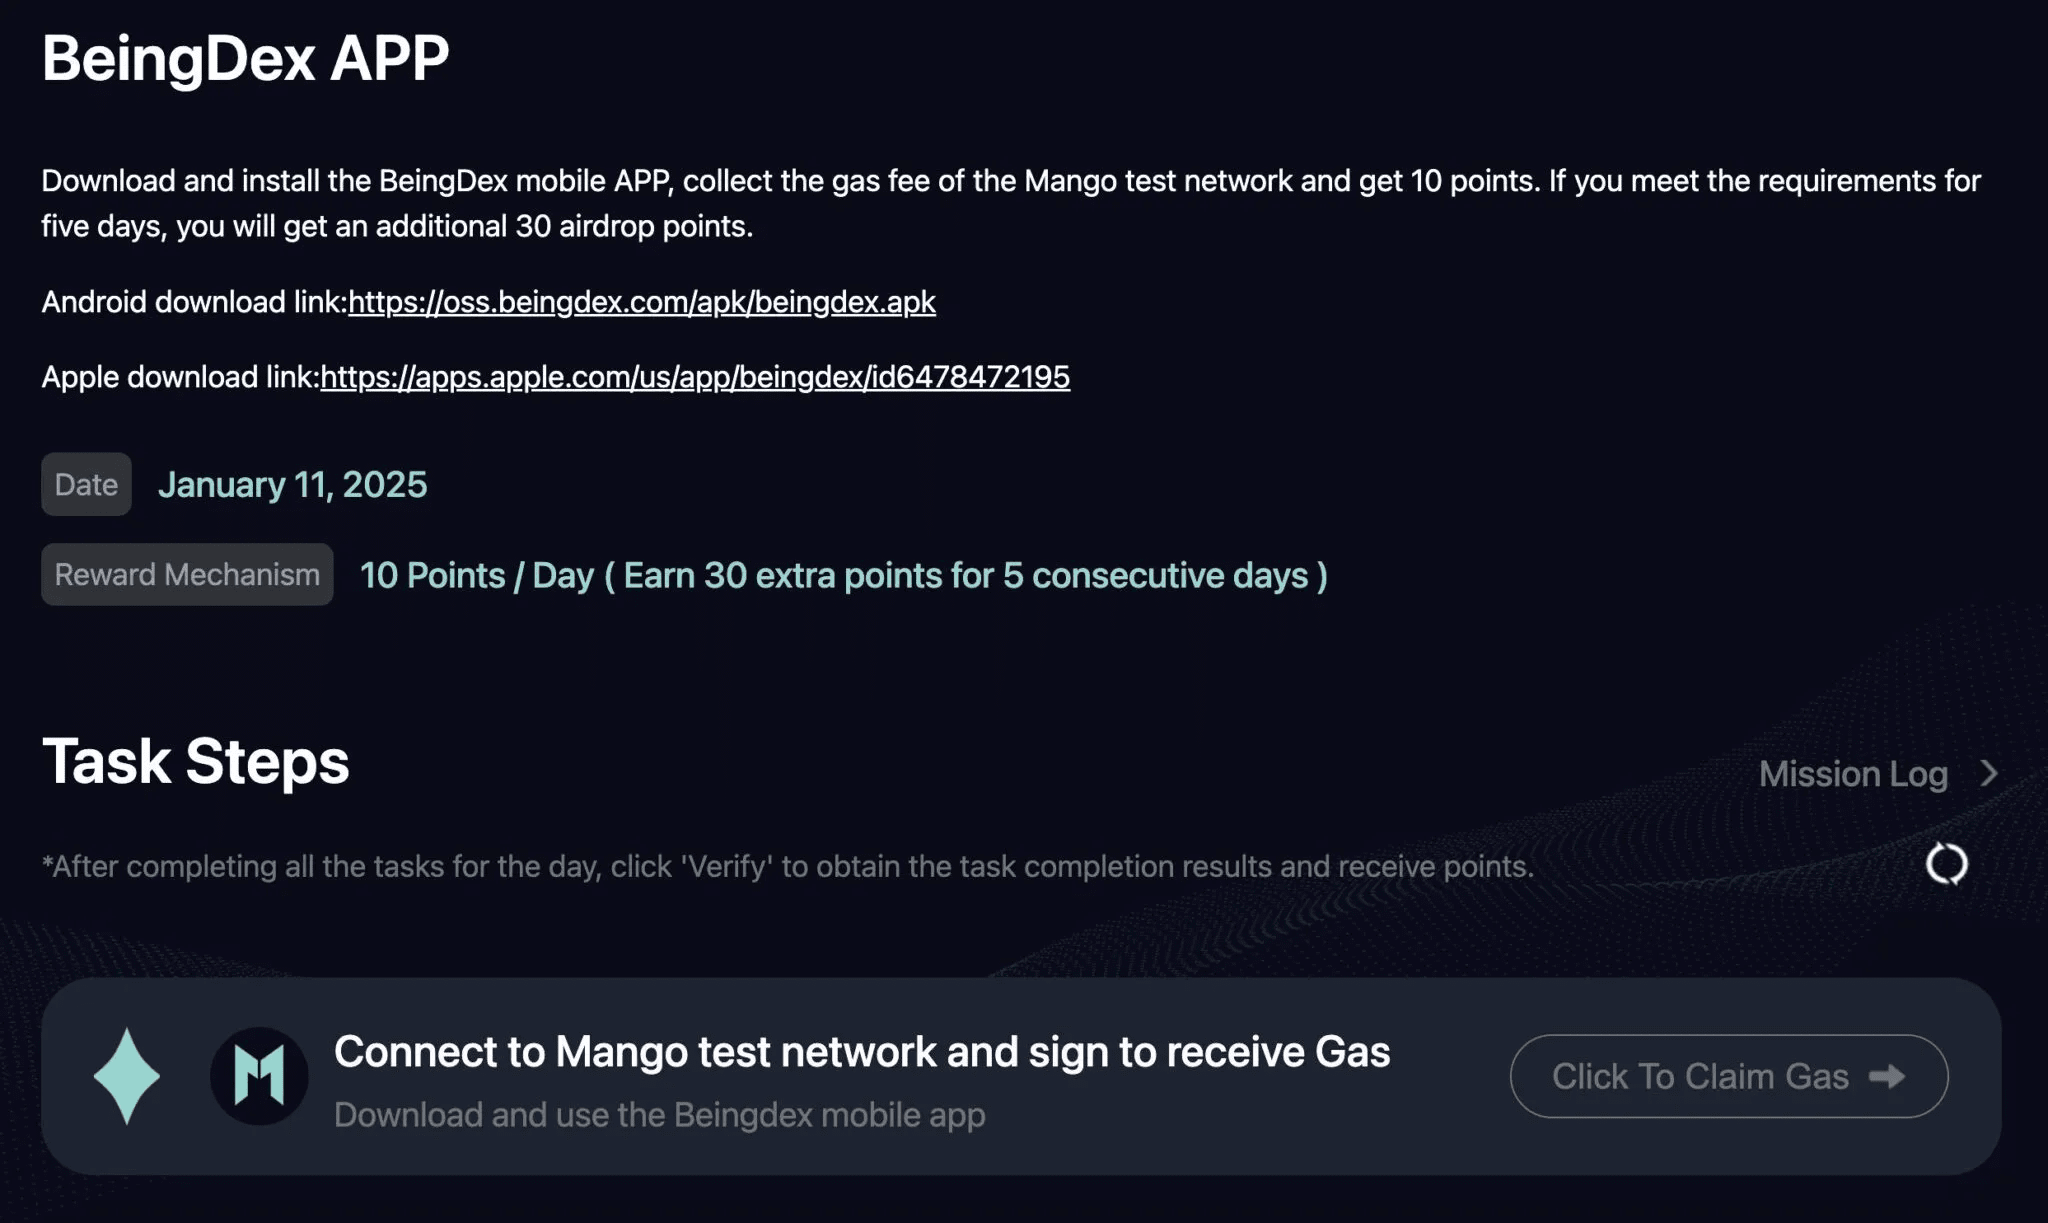Click the Android download link label
The height and width of the screenshot is (1223, 2048).
pyautogui.click(x=194, y=302)
